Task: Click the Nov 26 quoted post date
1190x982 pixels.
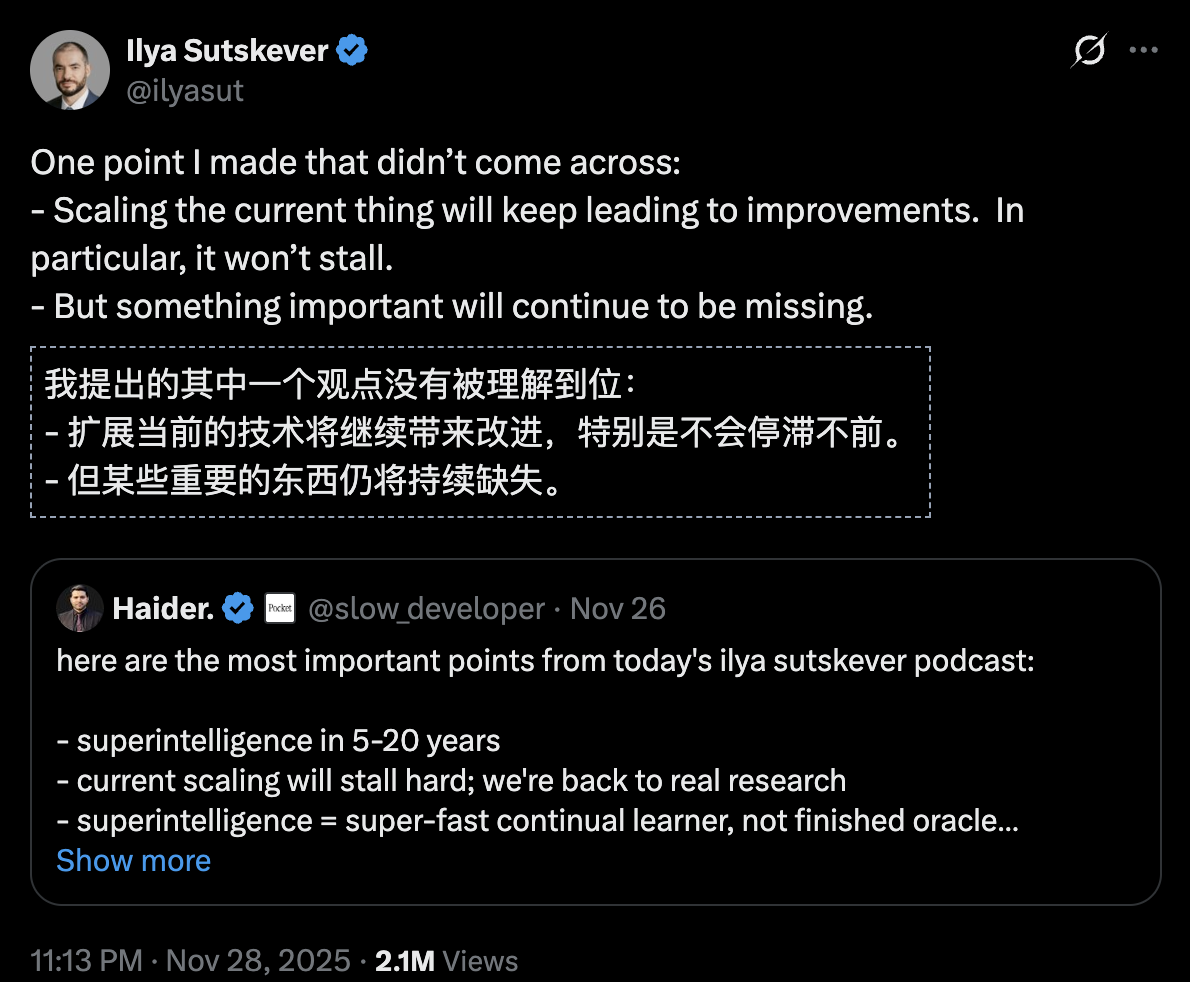Action: click(618, 608)
